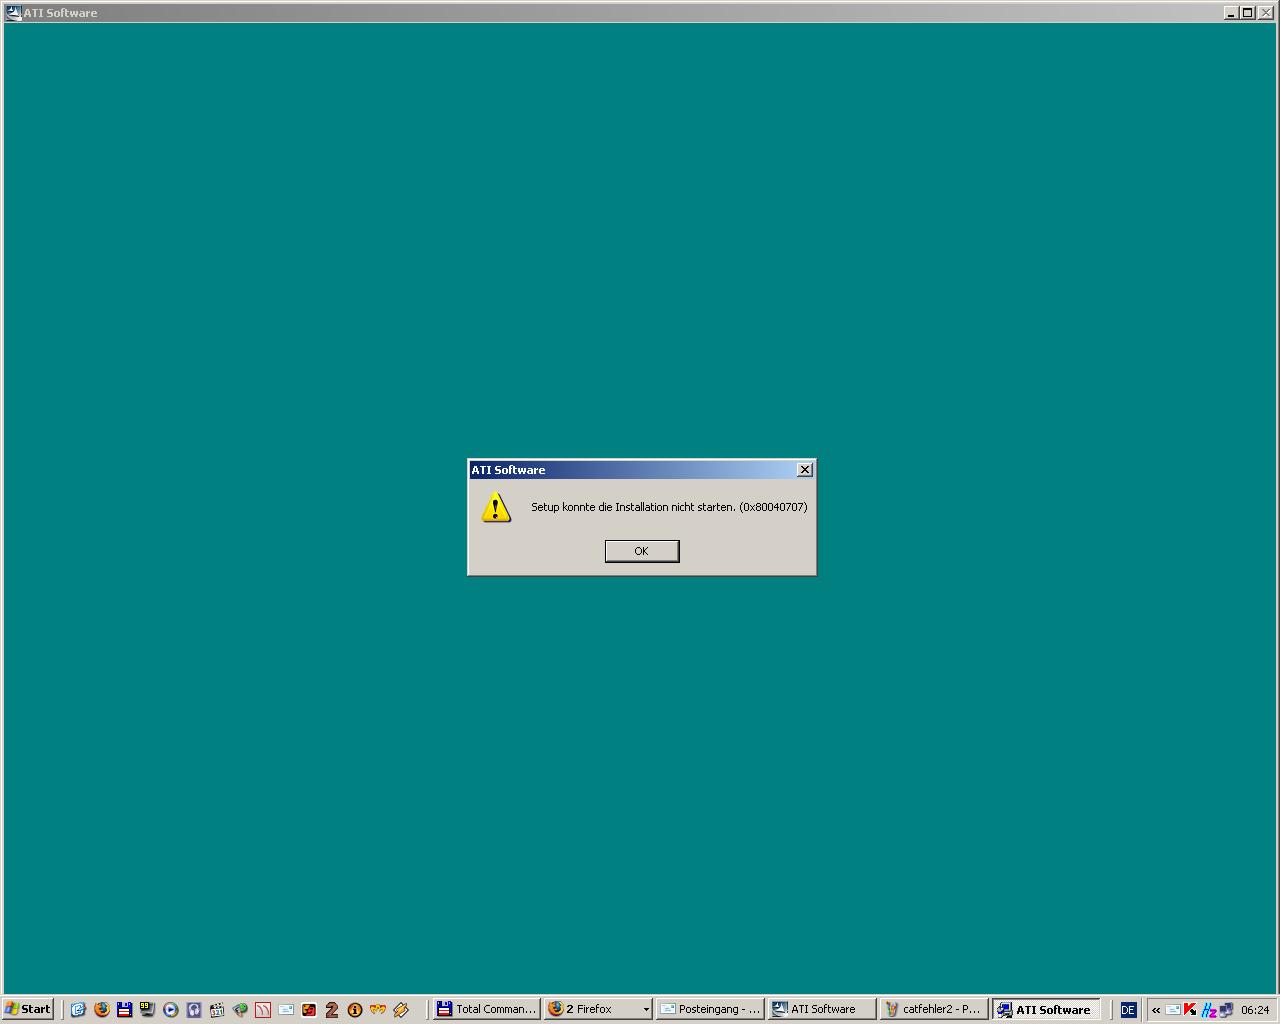Launch the mail envelope icon in Quick Launch
1280x1024 pixels.
point(286,1010)
